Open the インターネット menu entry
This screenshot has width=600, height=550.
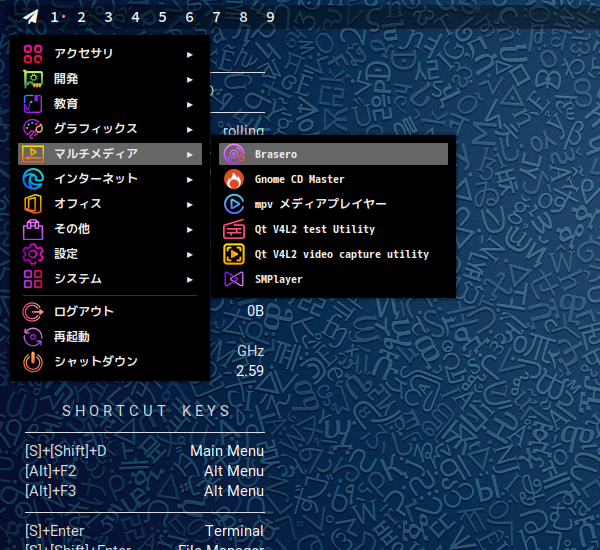(x=110, y=179)
